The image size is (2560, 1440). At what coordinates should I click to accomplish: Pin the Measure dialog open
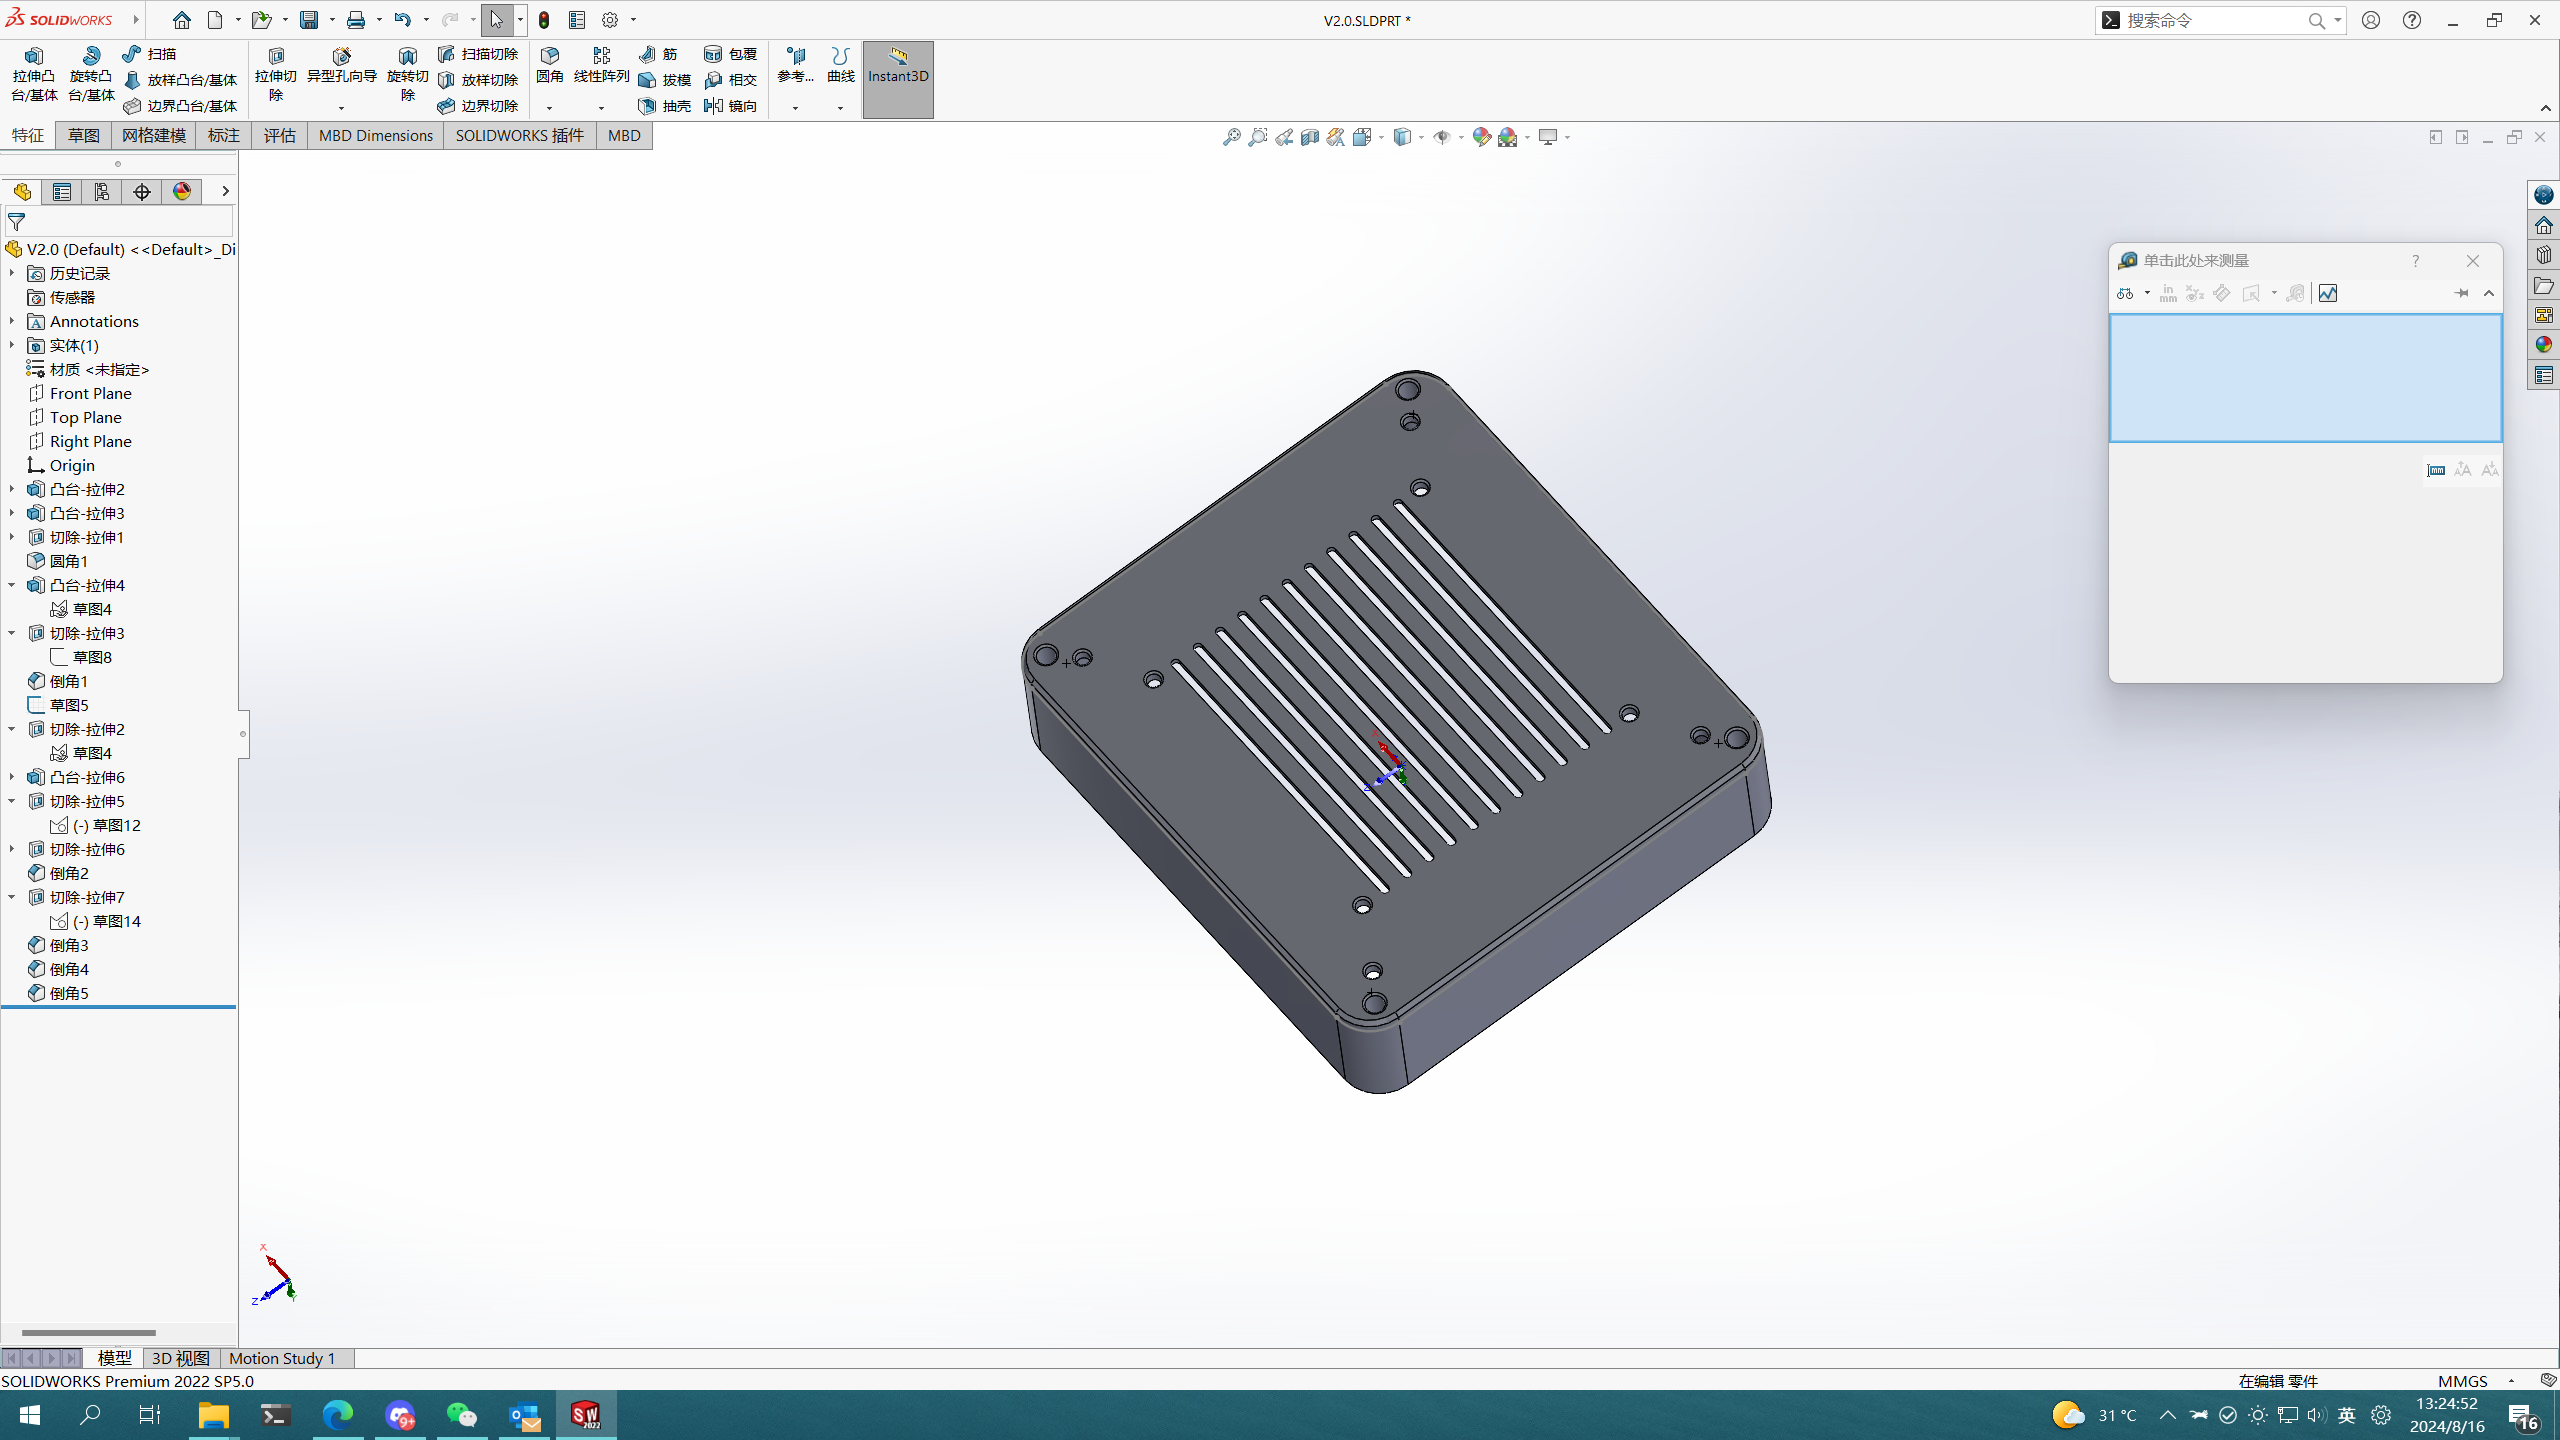click(x=2461, y=293)
